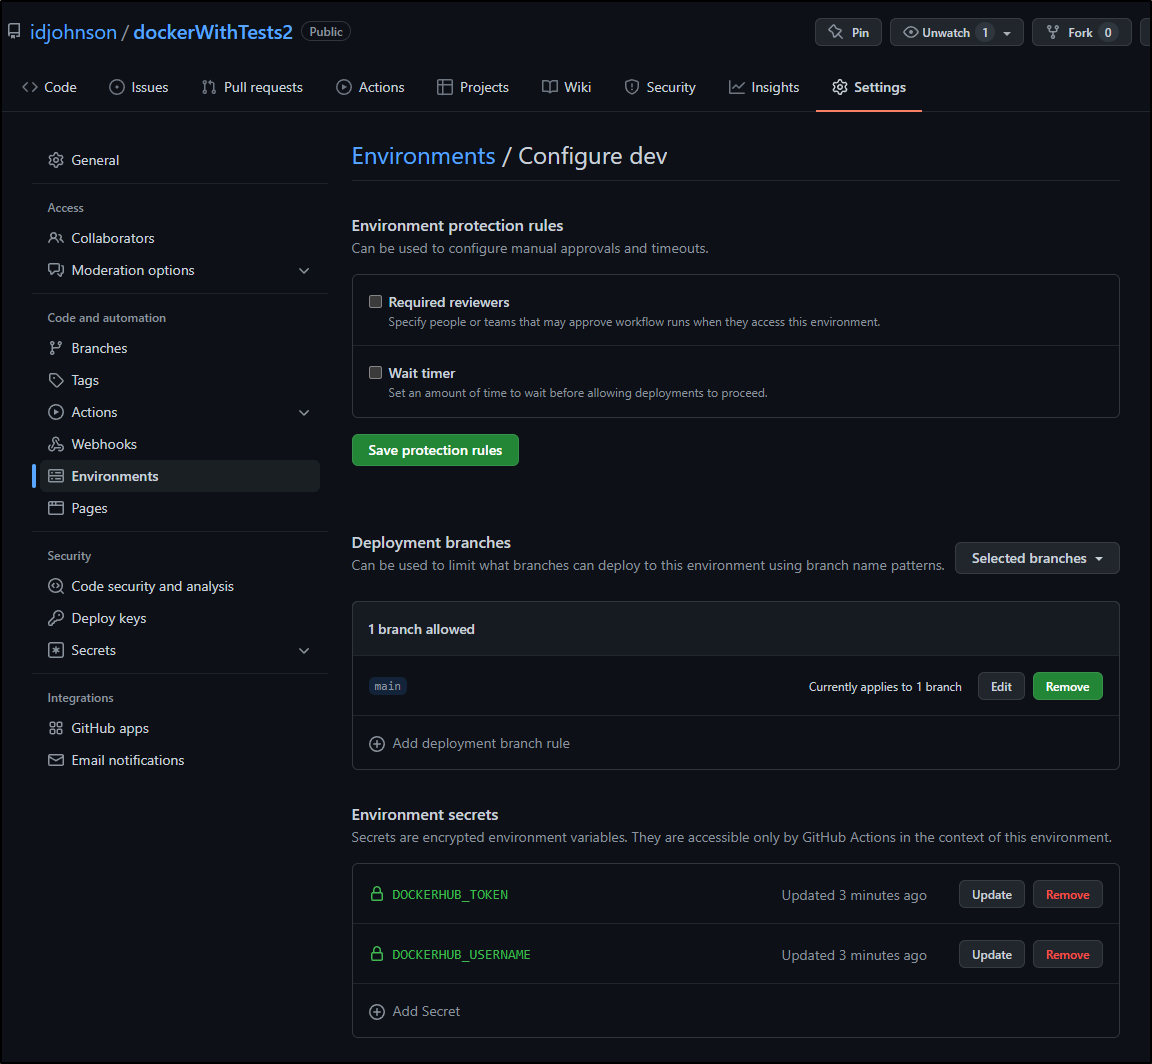The image size is (1152, 1064).
Task: Click the Tags tag icon
Action: pyautogui.click(x=56, y=380)
